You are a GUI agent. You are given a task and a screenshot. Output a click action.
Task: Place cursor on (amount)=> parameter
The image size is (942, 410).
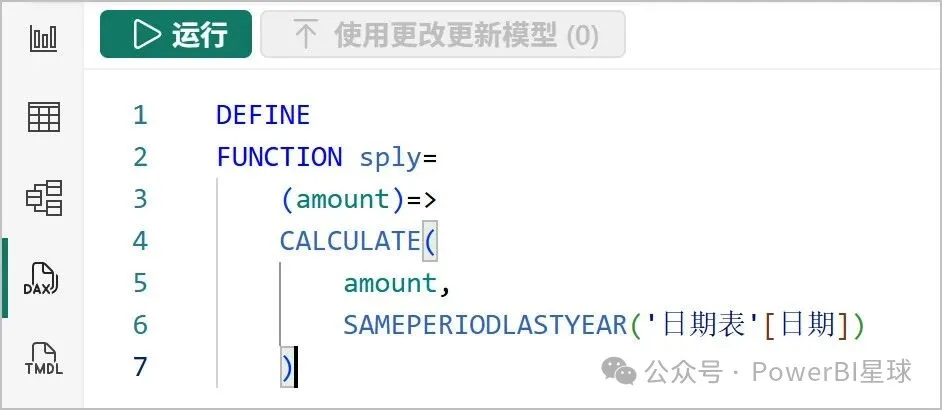point(358,199)
